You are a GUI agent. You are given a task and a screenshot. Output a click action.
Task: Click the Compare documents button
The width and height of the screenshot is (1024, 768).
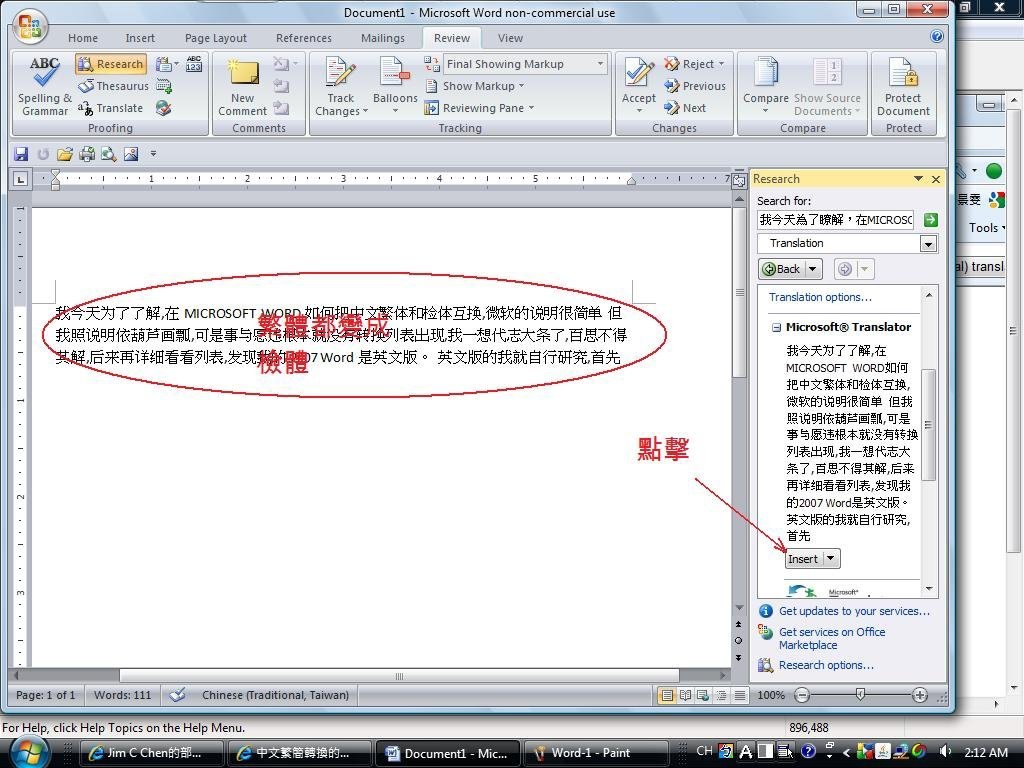click(766, 86)
